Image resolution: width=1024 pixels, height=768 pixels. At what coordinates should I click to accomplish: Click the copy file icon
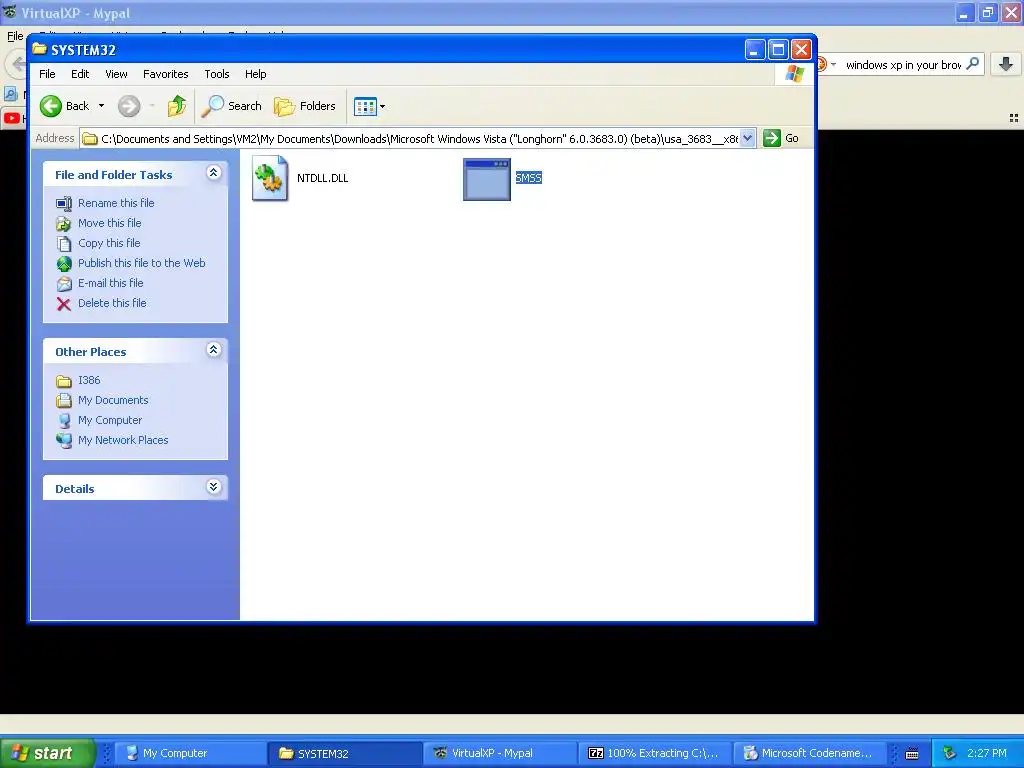[63, 244]
